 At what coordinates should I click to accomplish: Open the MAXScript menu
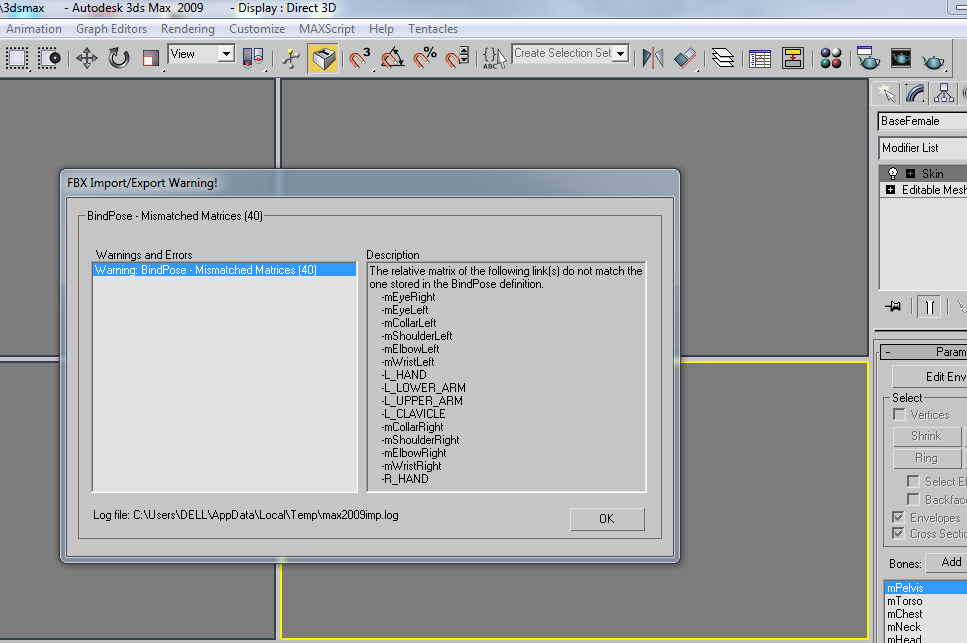[327, 29]
